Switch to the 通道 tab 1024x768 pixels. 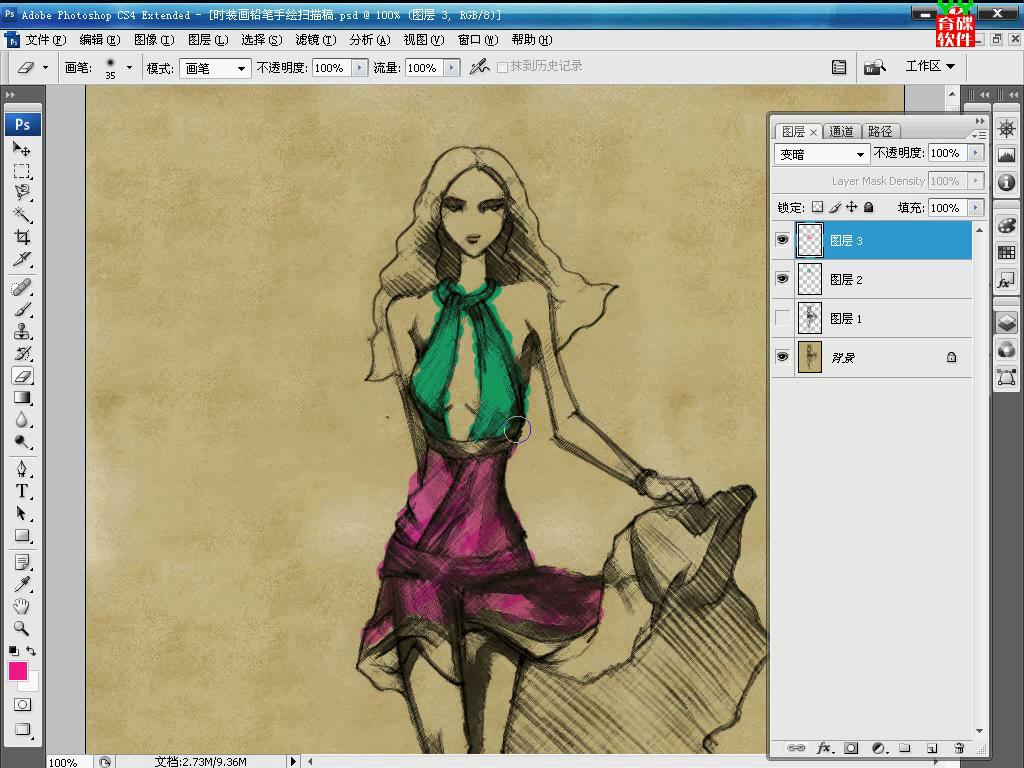click(x=841, y=131)
